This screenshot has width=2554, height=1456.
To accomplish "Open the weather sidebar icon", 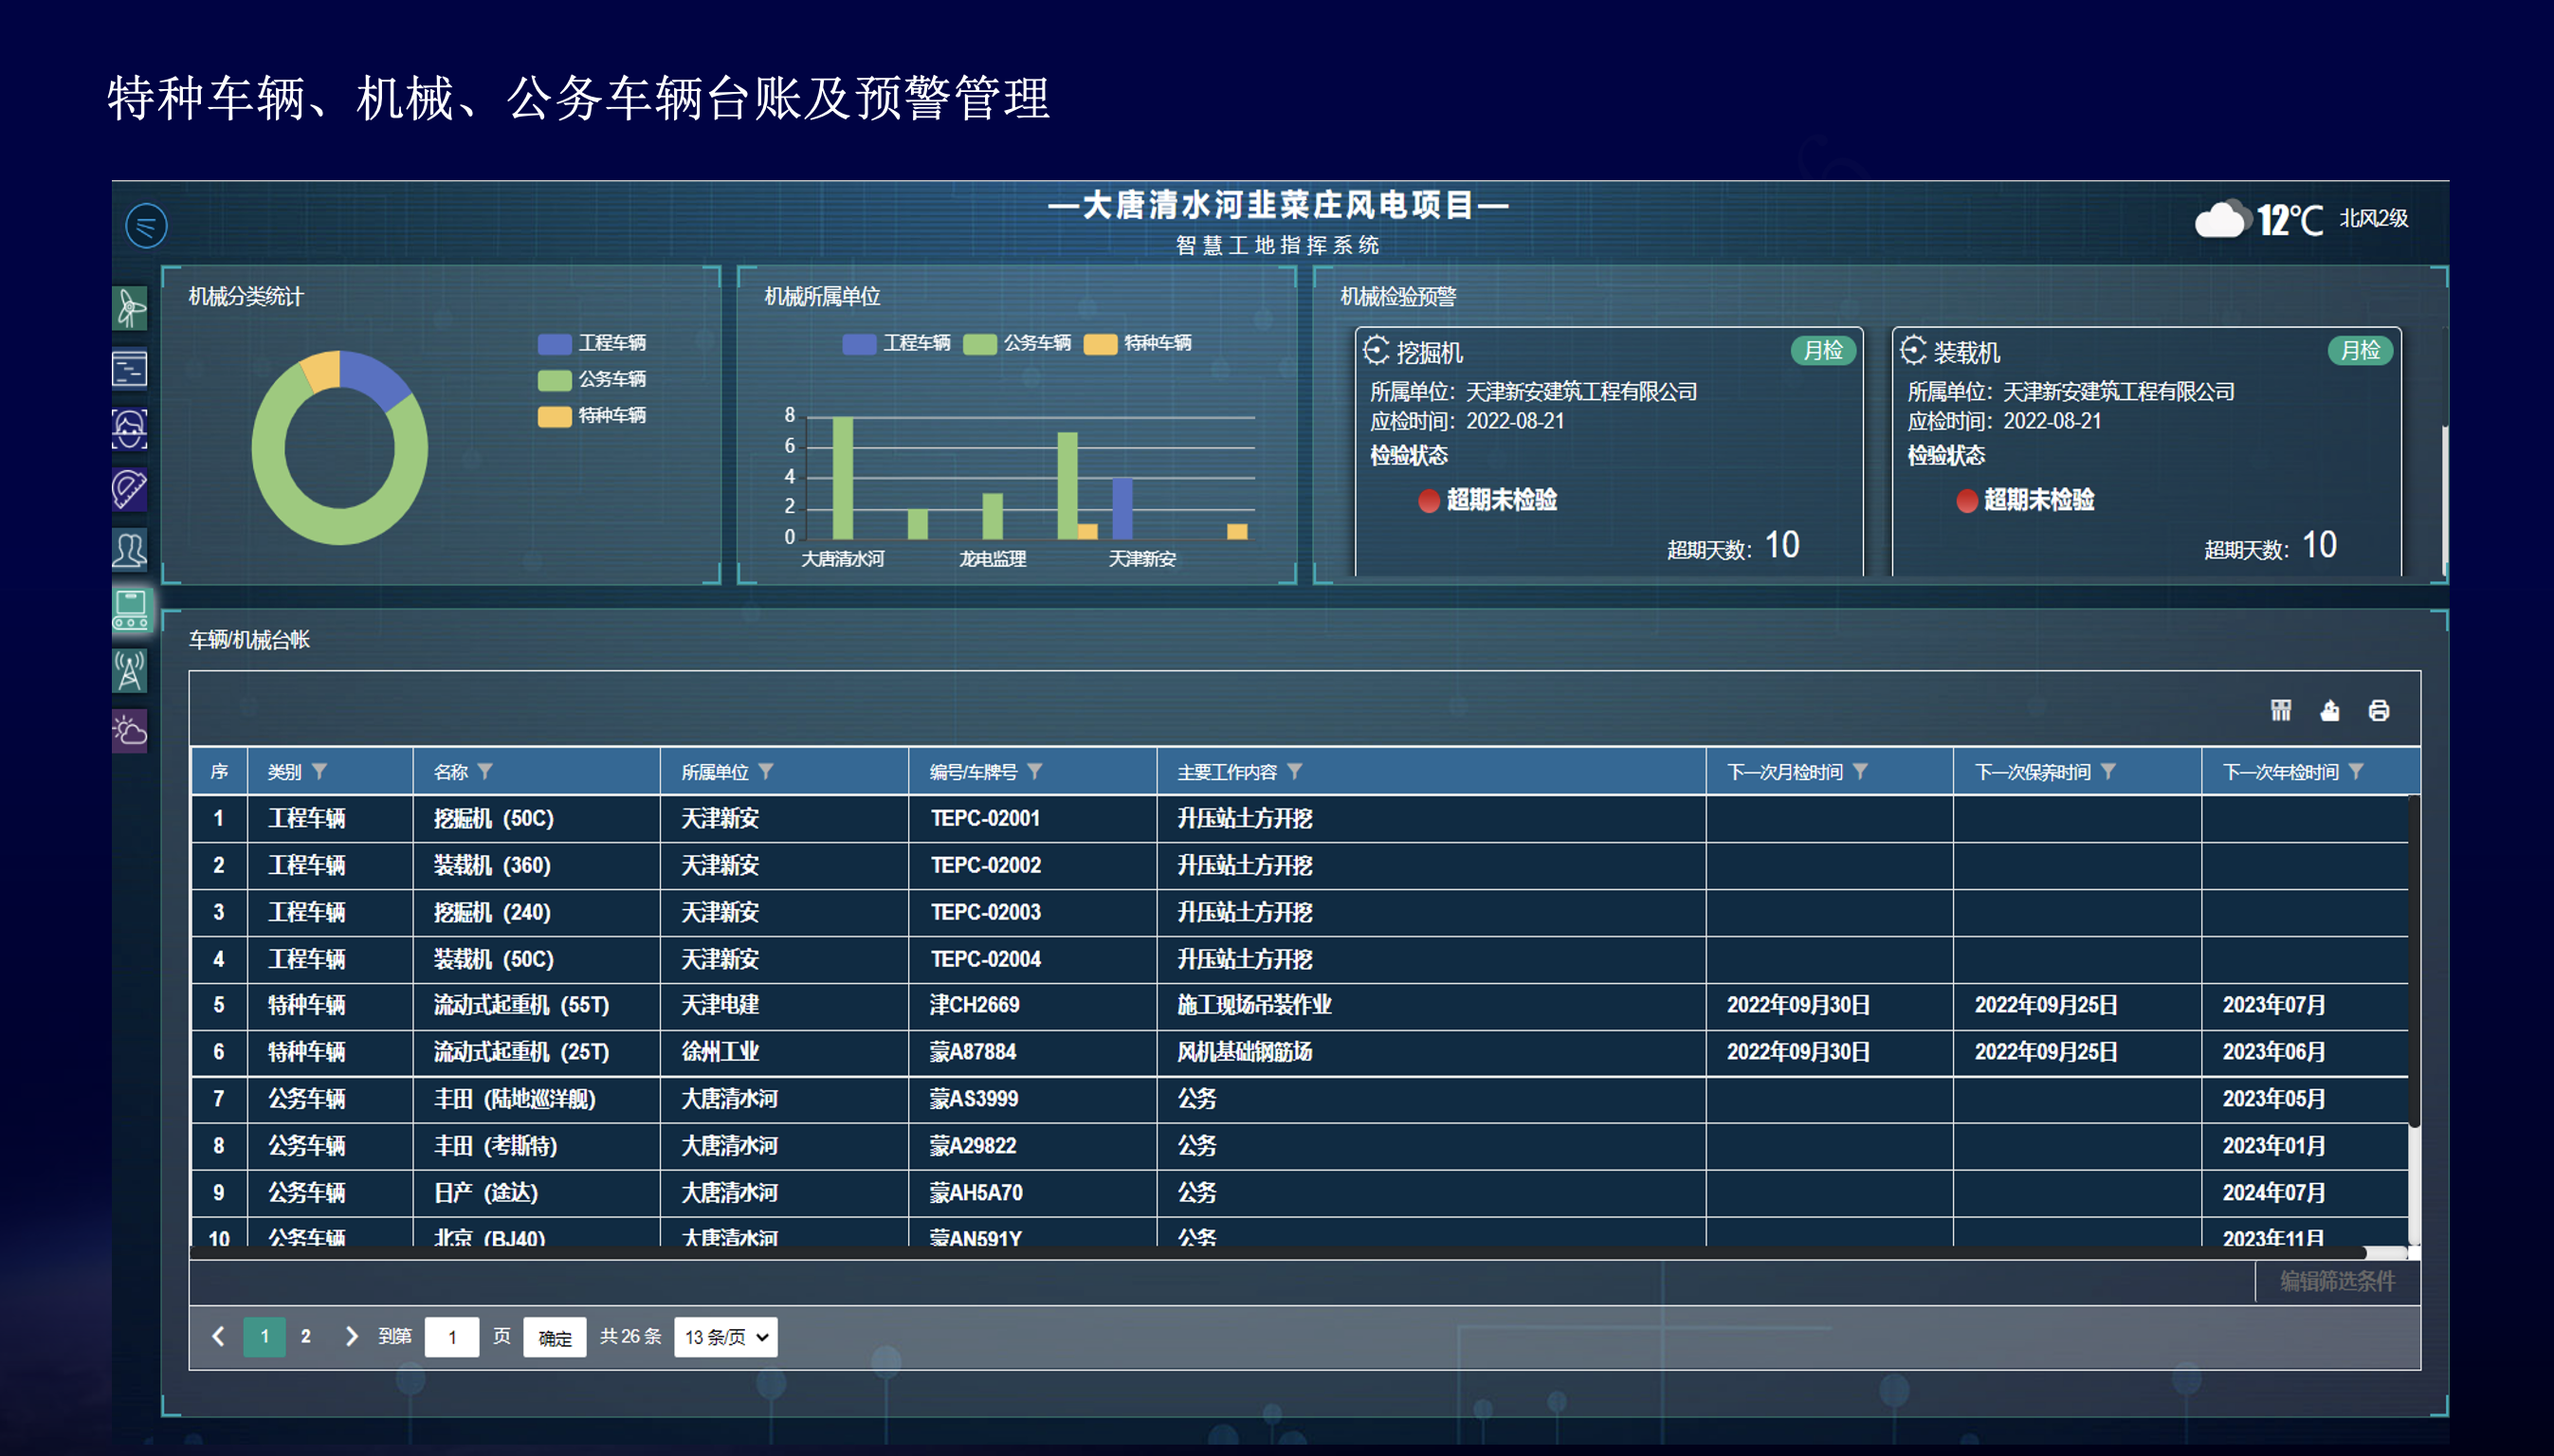I will 130,731.
